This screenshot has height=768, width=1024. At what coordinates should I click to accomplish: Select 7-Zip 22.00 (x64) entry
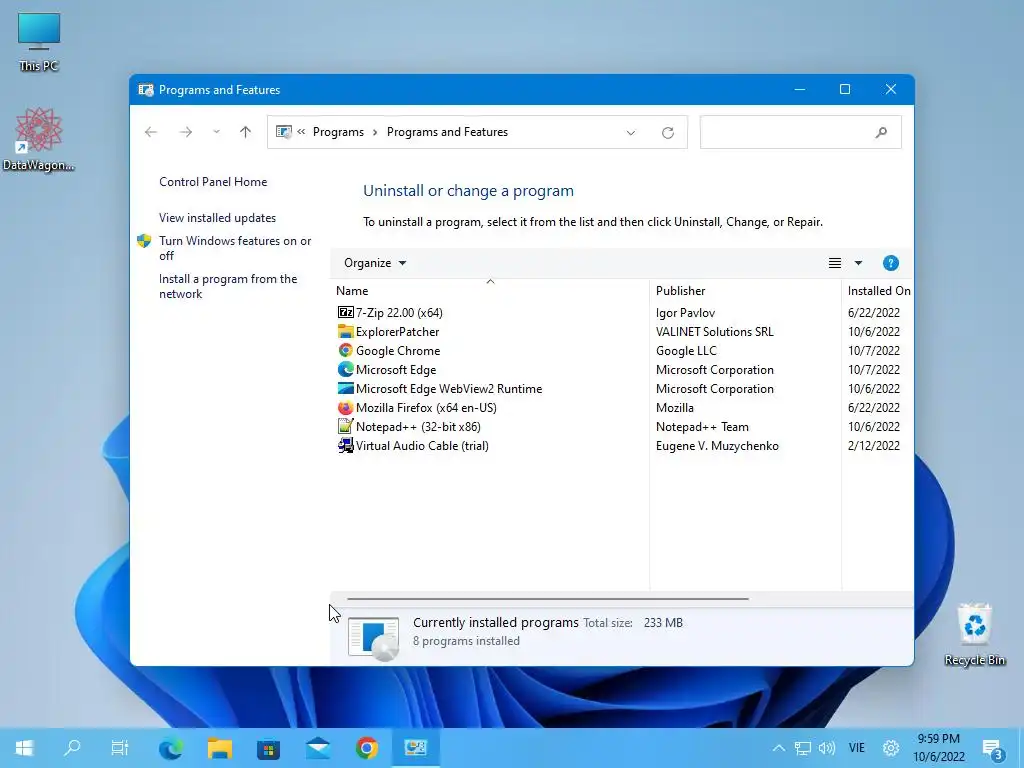(x=399, y=312)
